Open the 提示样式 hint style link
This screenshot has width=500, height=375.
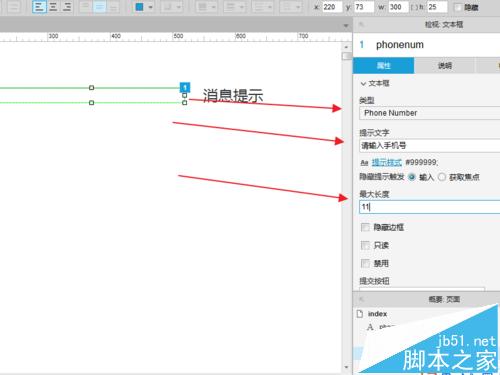pyautogui.click(x=387, y=163)
